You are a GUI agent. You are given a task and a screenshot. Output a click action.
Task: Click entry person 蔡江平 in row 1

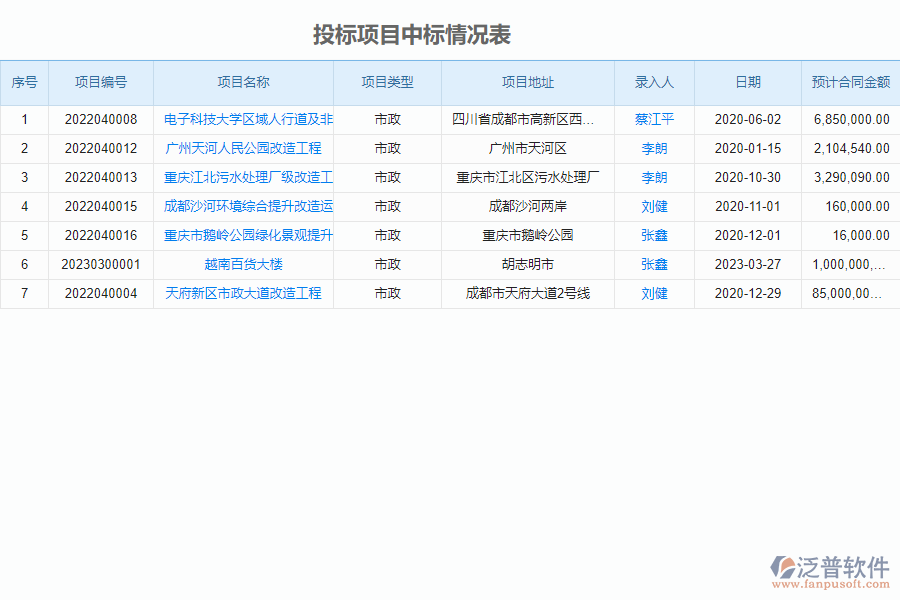tap(653, 118)
